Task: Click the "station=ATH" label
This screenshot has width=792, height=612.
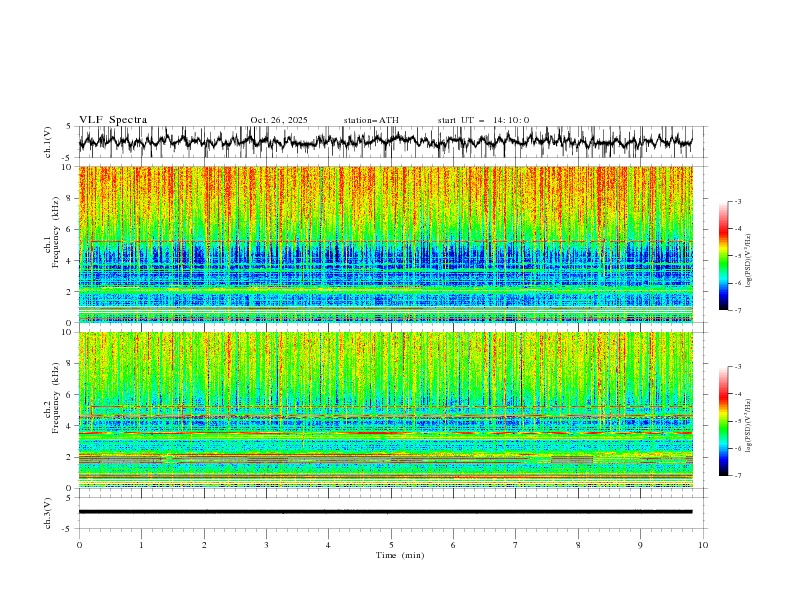Action: (371, 120)
